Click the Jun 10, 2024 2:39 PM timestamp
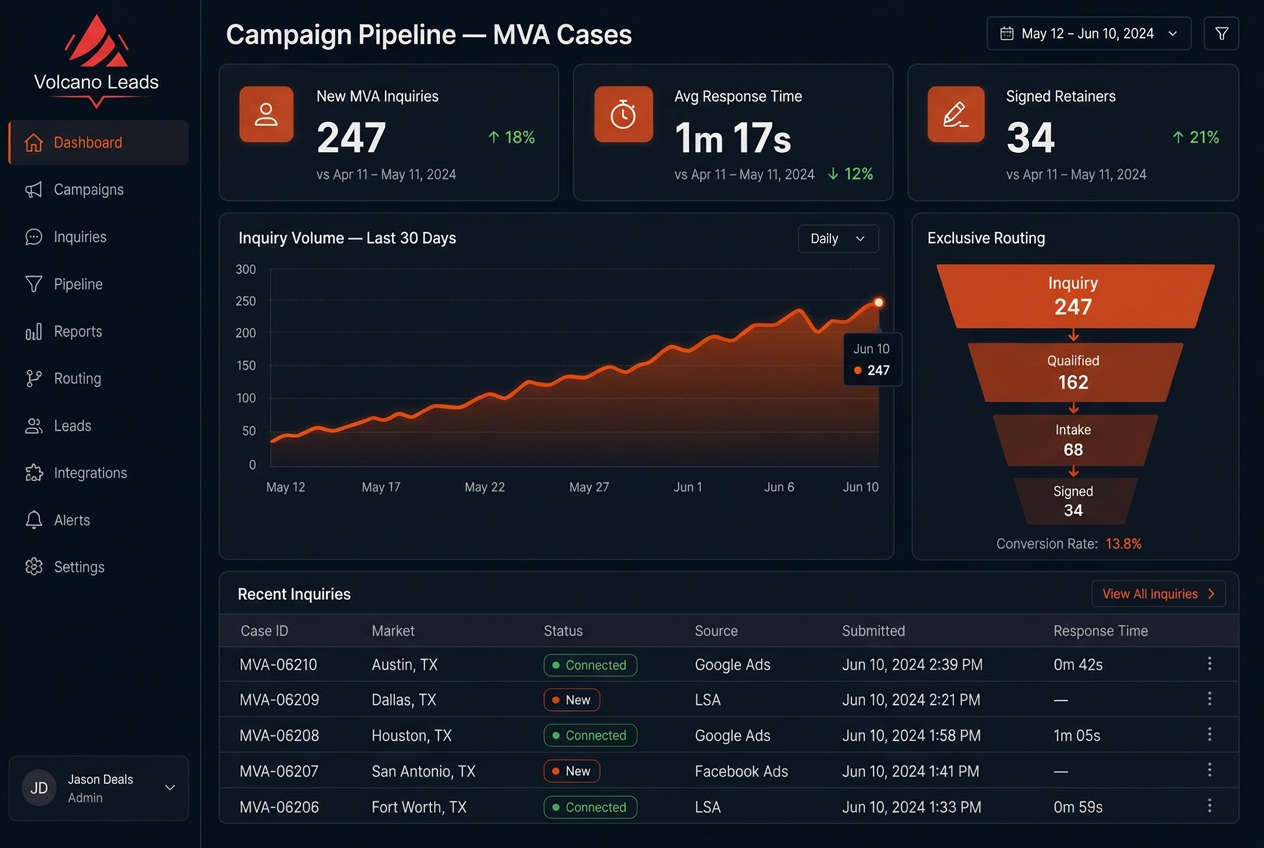Viewport: 1264px width, 848px height. (x=912, y=664)
